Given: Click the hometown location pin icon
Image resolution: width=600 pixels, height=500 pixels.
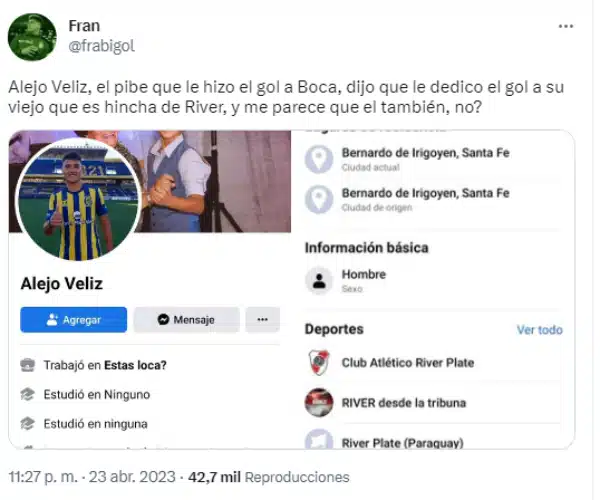Looking at the screenshot, I should tap(319, 199).
